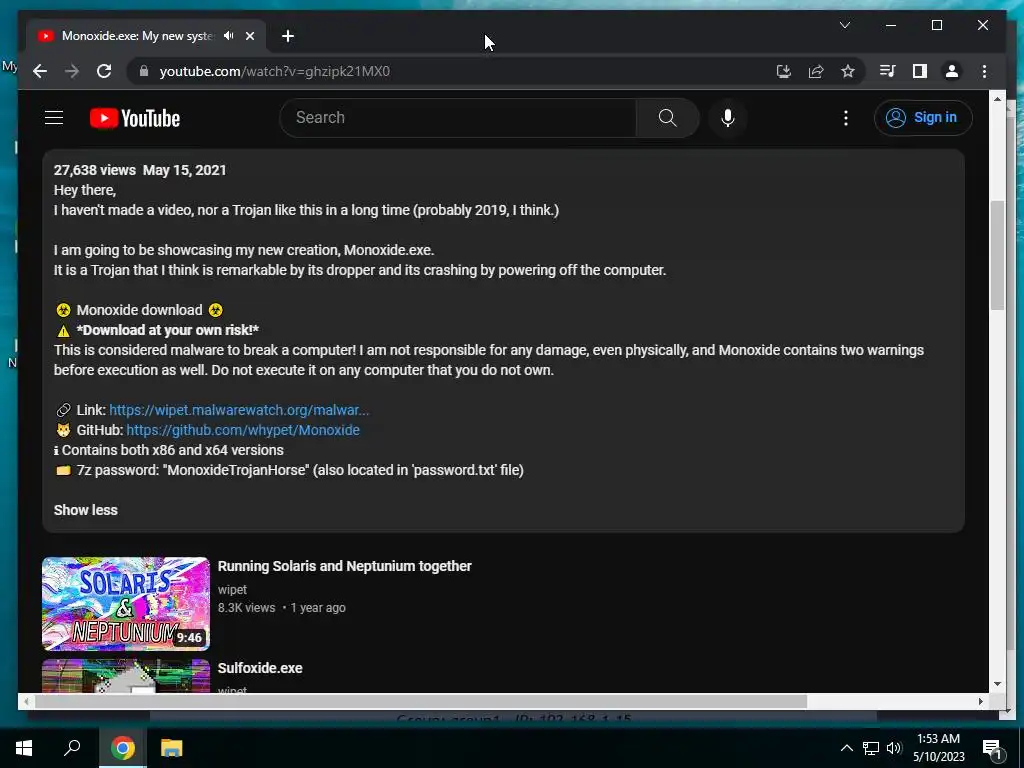Screen dimensions: 1024x768
Task: Open the Running Solaris and Neptunium together title
Action: 344,566
